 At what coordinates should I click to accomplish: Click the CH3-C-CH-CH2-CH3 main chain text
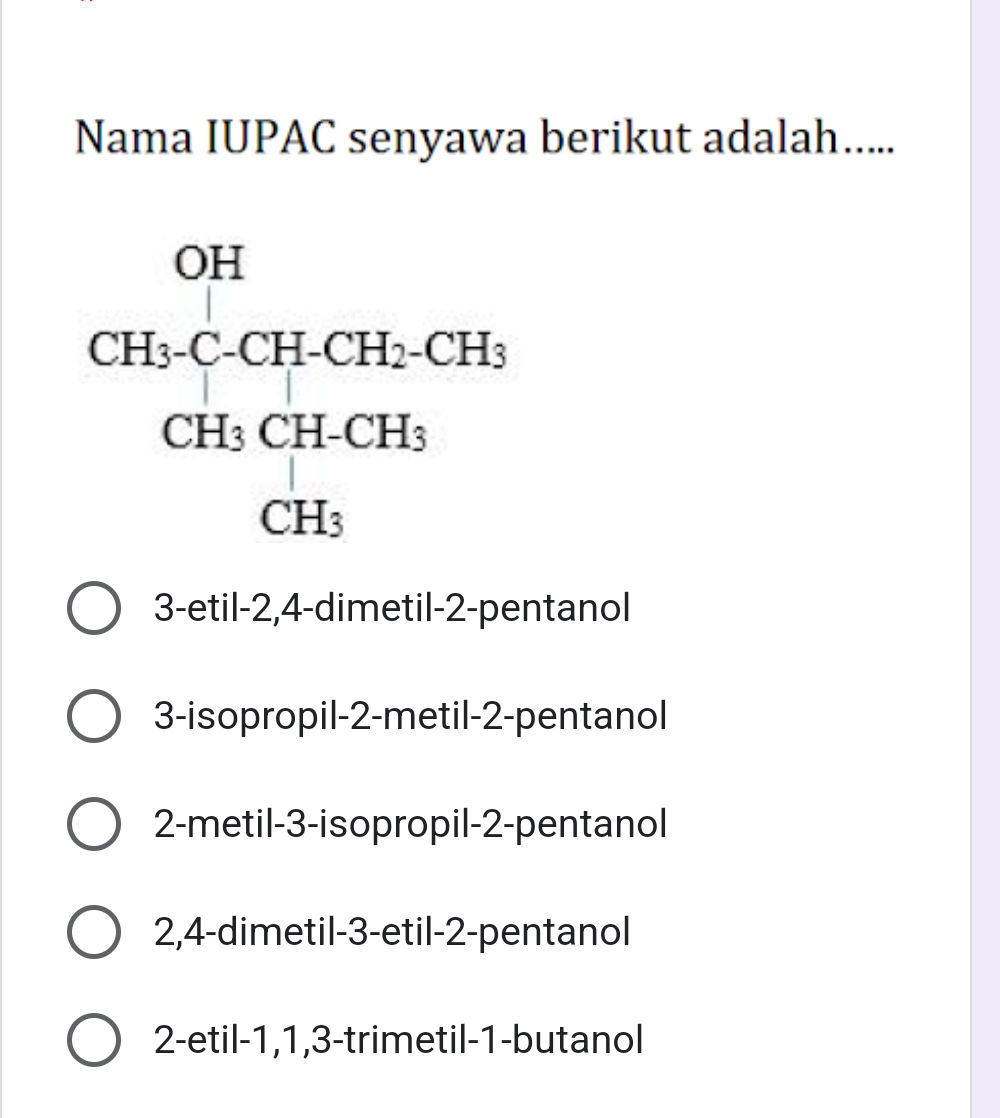point(297,349)
